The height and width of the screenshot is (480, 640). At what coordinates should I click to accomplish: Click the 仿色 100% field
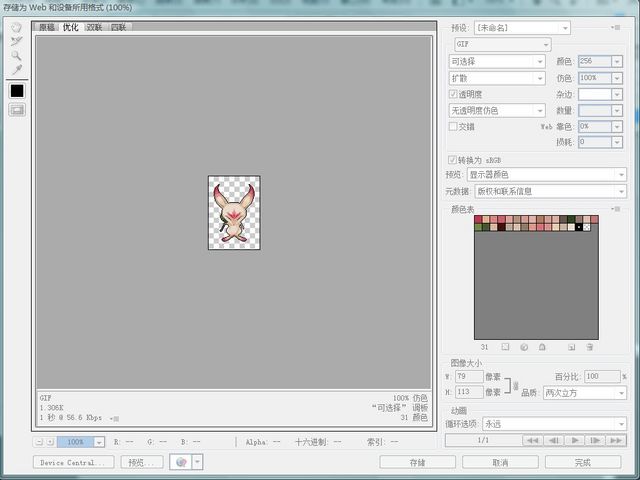pyautogui.click(x=595, y=78)
